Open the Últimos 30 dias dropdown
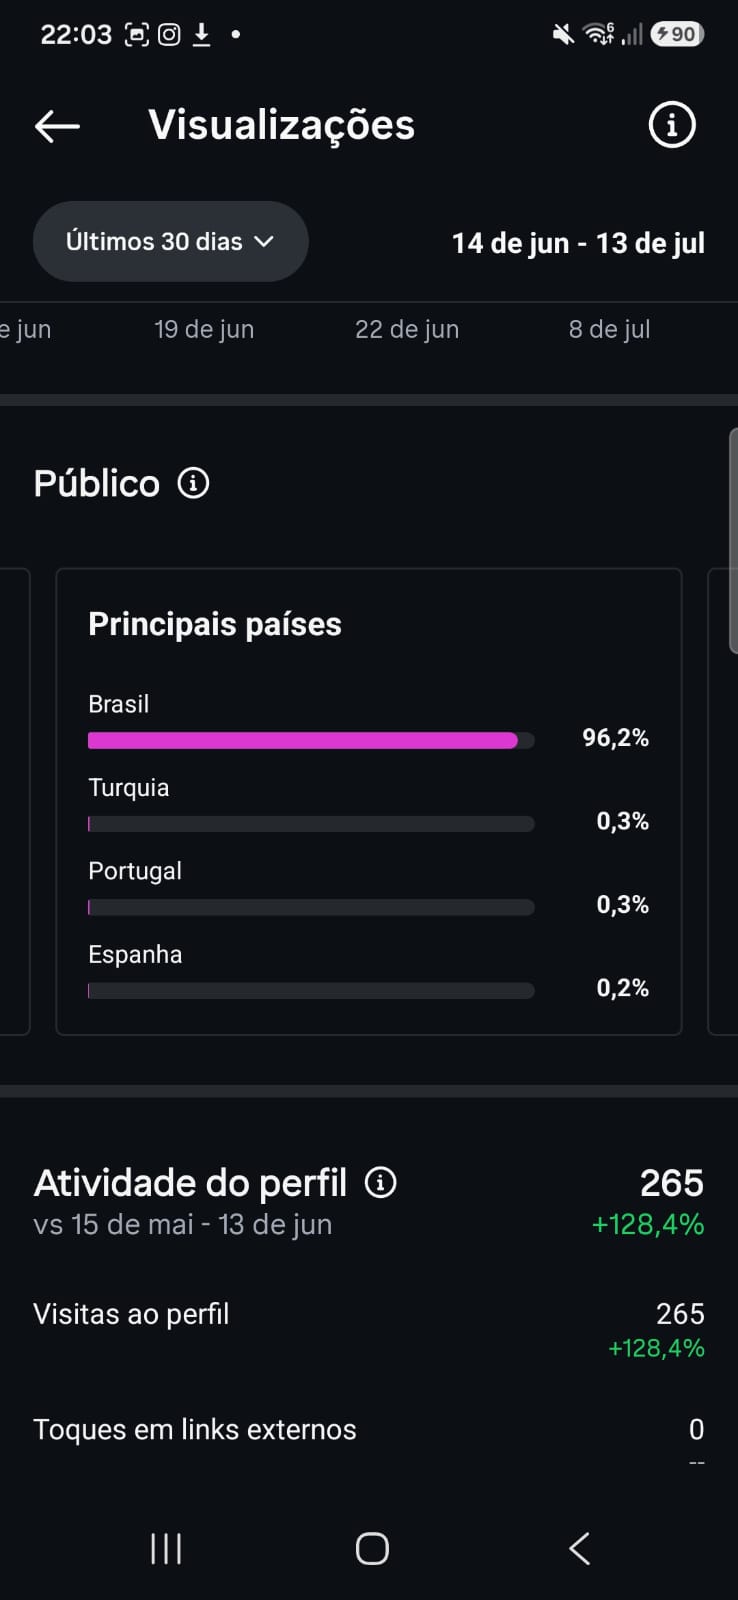The height and width of the screenshot is (1600, 738). (171, 241)
